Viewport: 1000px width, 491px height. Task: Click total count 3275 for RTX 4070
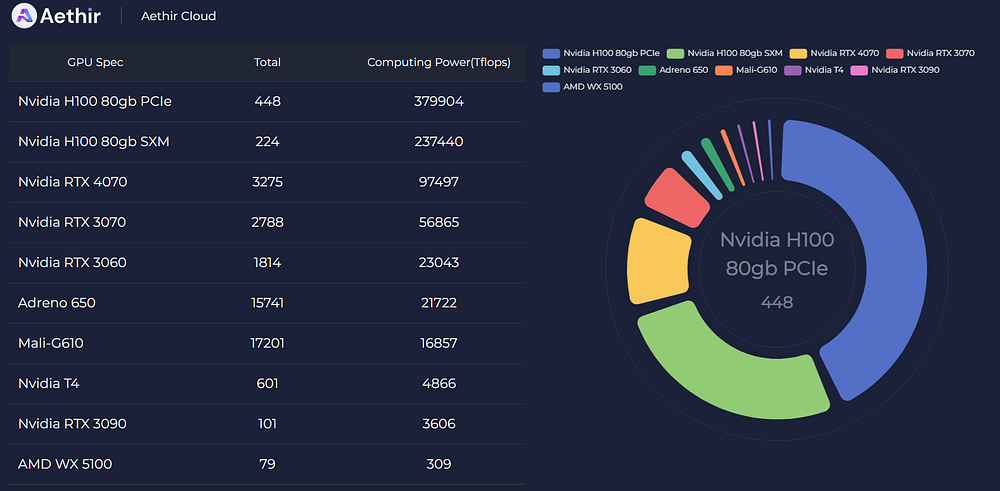pos(267,182)
